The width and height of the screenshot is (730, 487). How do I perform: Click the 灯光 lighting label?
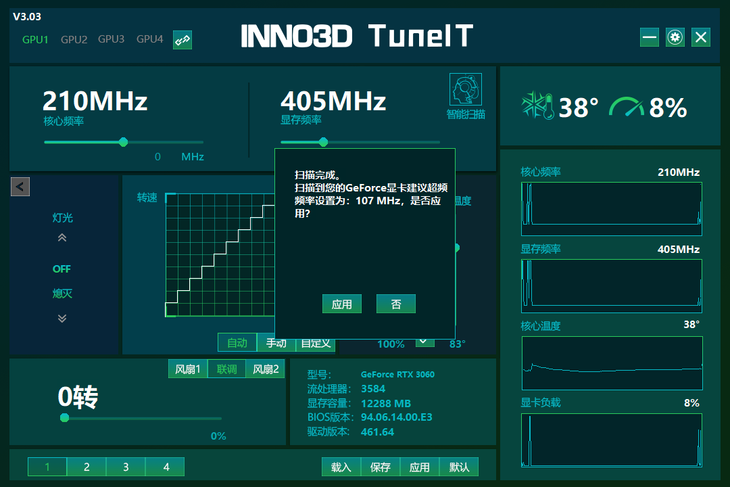coord(62,218)
